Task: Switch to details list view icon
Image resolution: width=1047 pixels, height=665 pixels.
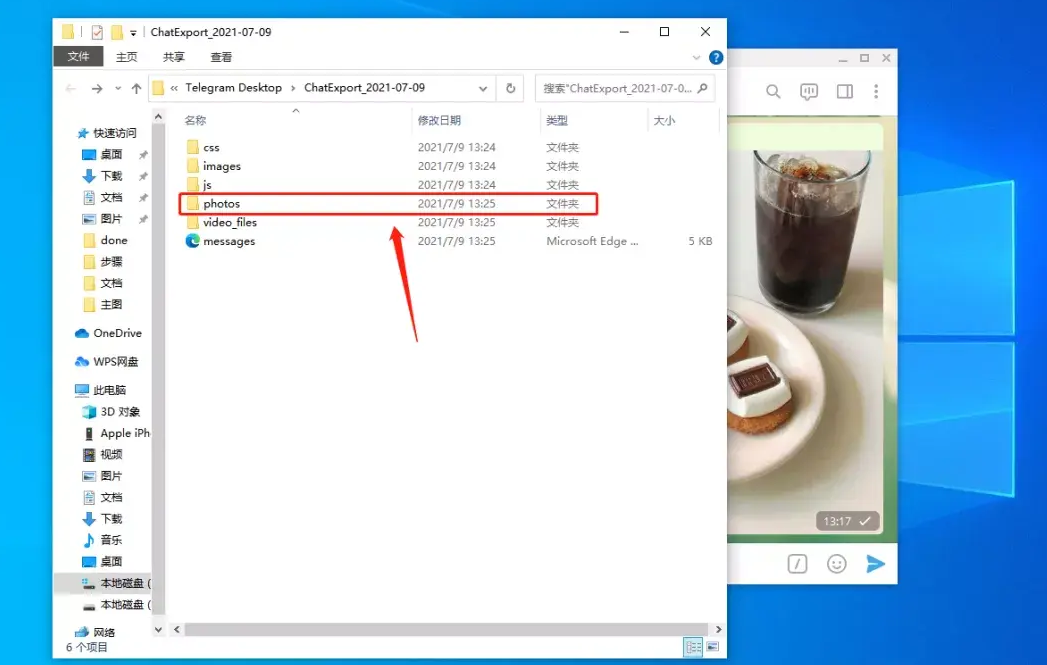Action: pos(693,648)
